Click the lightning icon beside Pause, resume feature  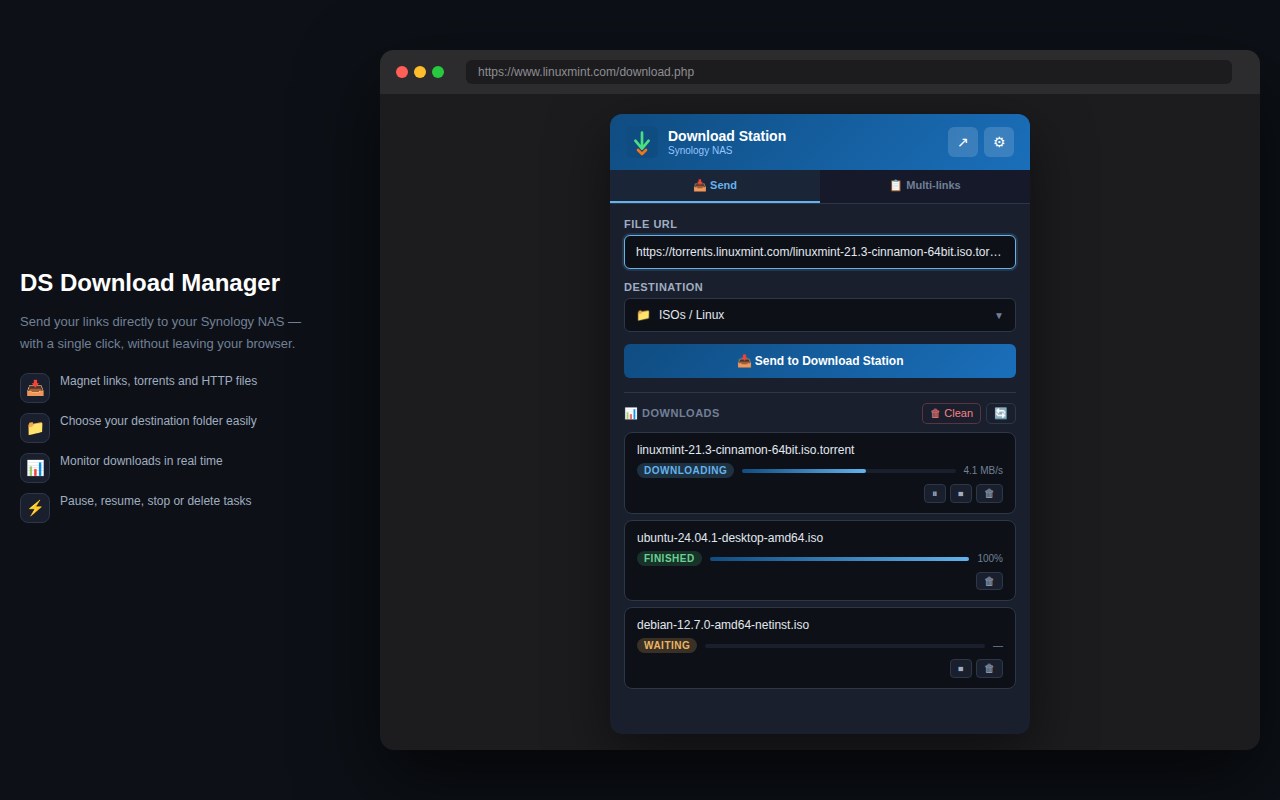tap(35, 508)
